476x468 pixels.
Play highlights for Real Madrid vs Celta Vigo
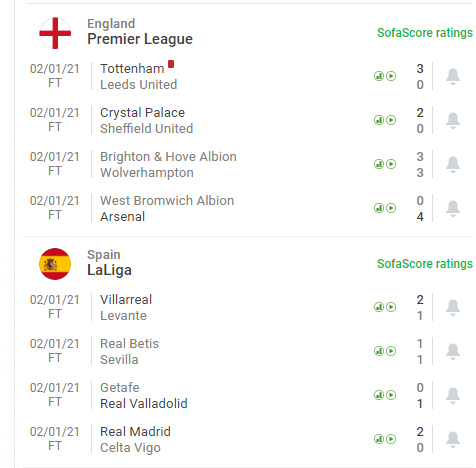click(391, 439)
